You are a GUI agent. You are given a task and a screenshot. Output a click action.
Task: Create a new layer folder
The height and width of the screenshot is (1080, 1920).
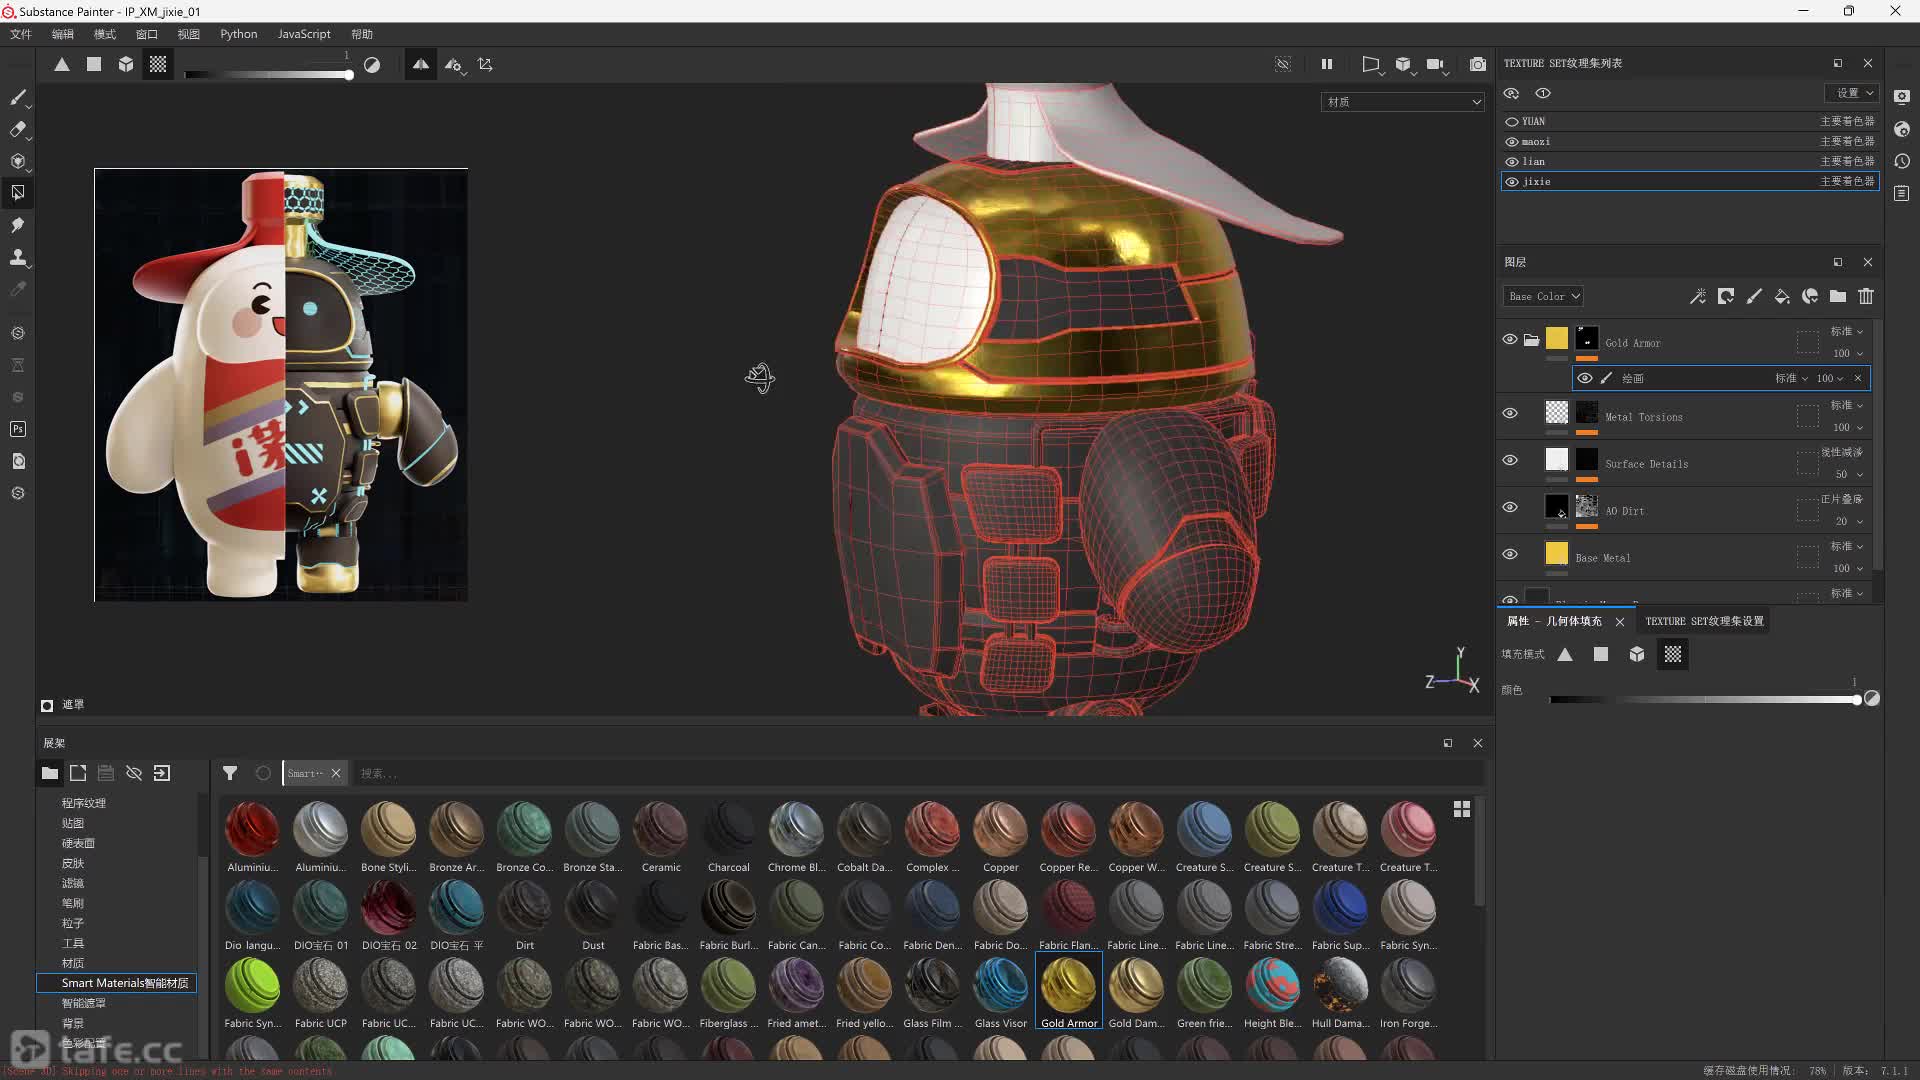1838,296
